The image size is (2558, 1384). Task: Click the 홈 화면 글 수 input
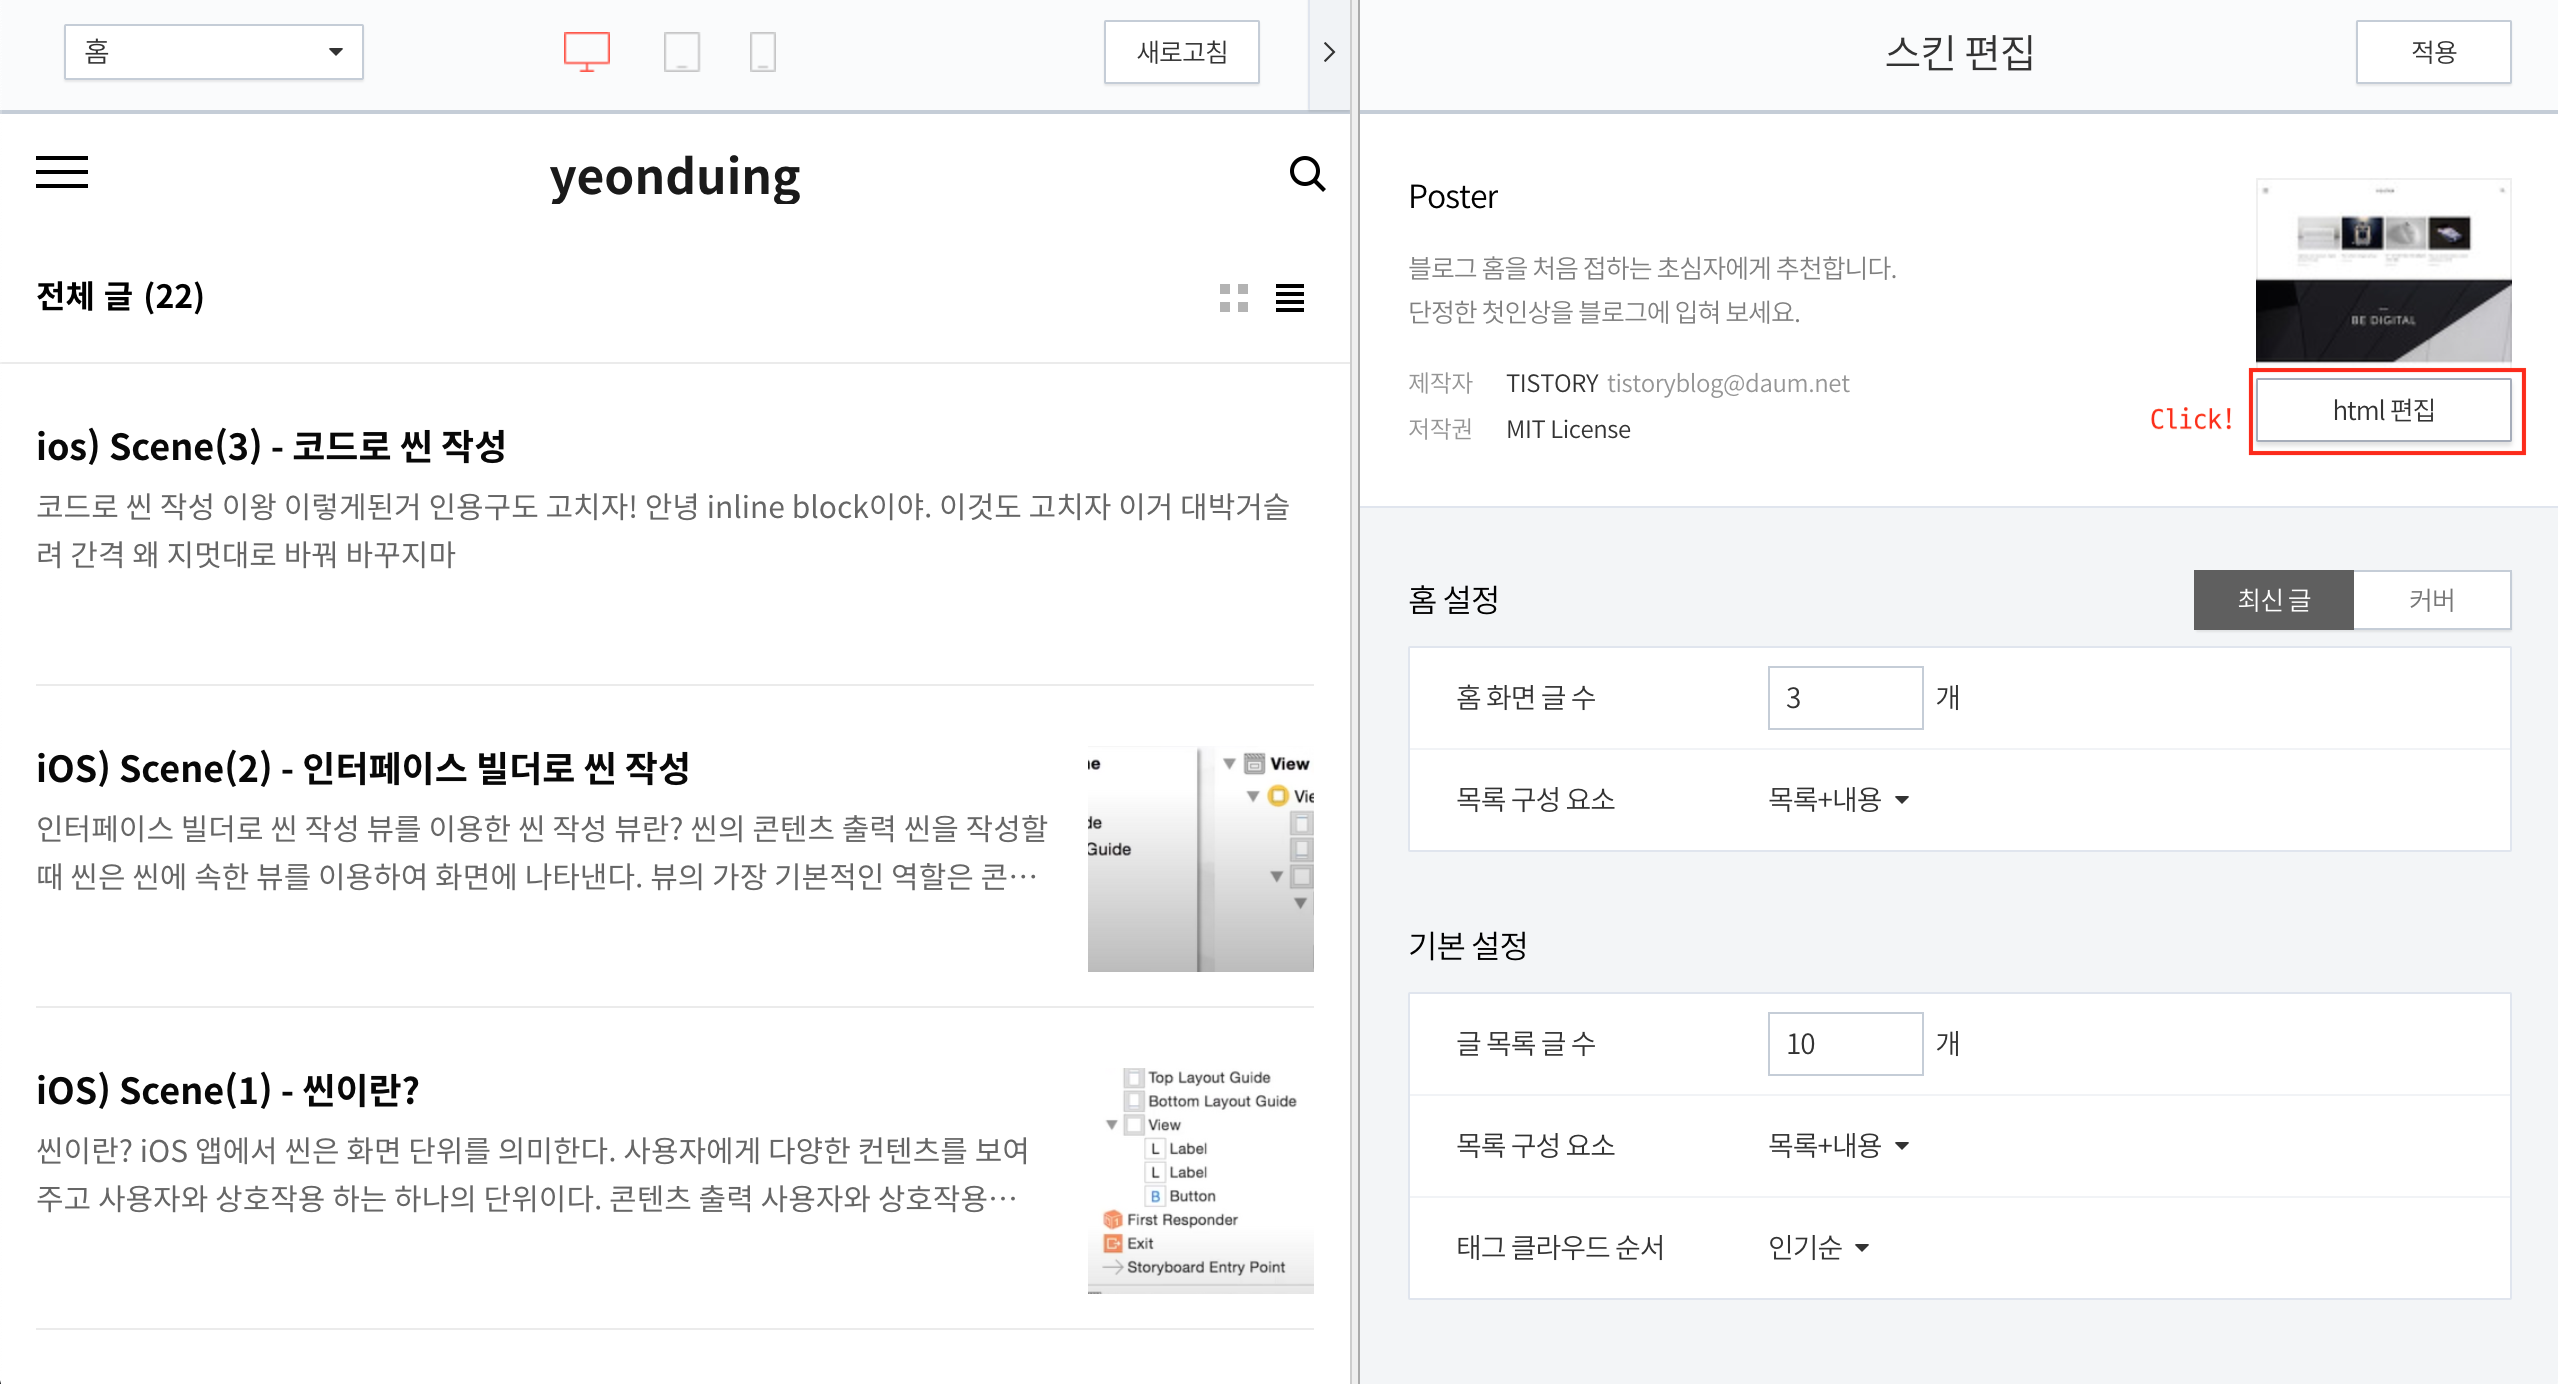click(x=1844, y=697)
